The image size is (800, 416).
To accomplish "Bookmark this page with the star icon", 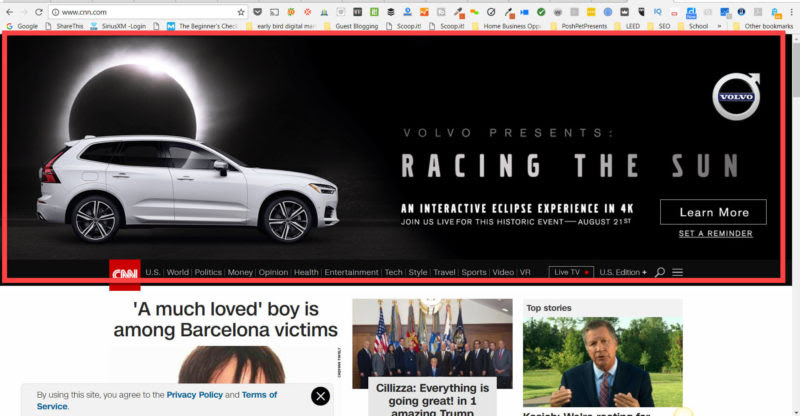I will pos(241,12).
